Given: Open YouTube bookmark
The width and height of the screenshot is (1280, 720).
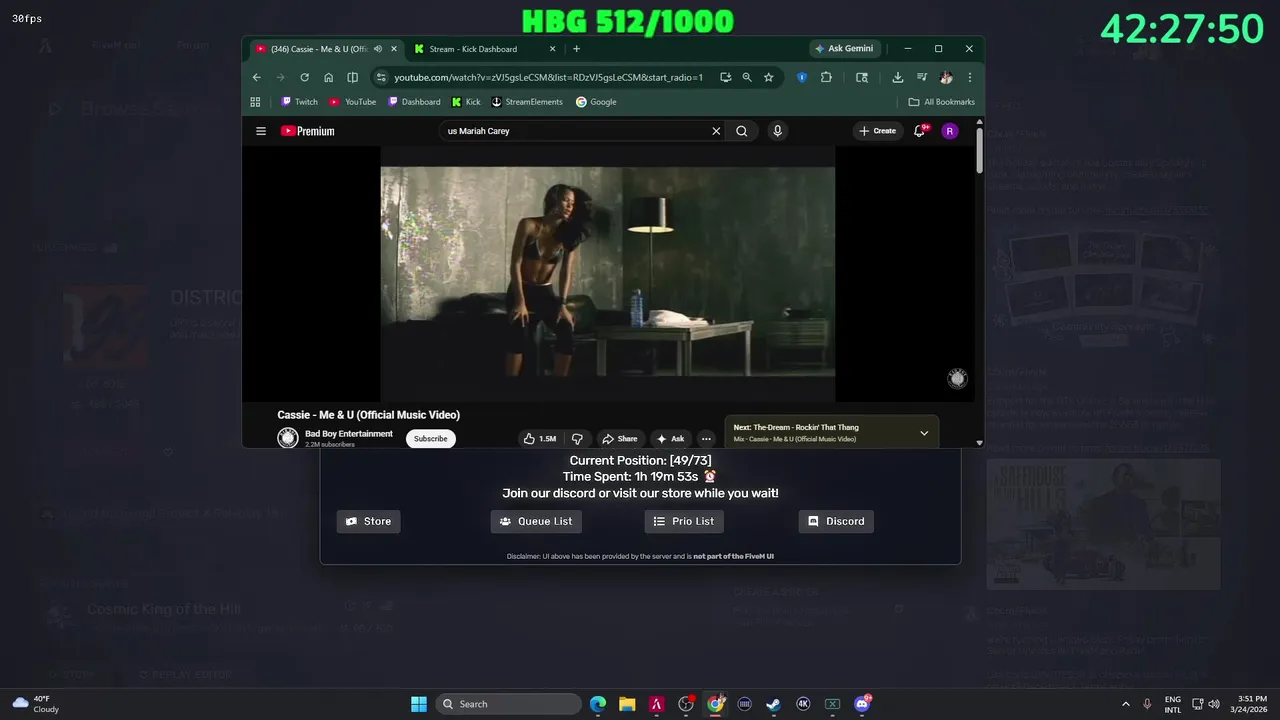Looking at the screenshot, I should click(x=353, y=102).
